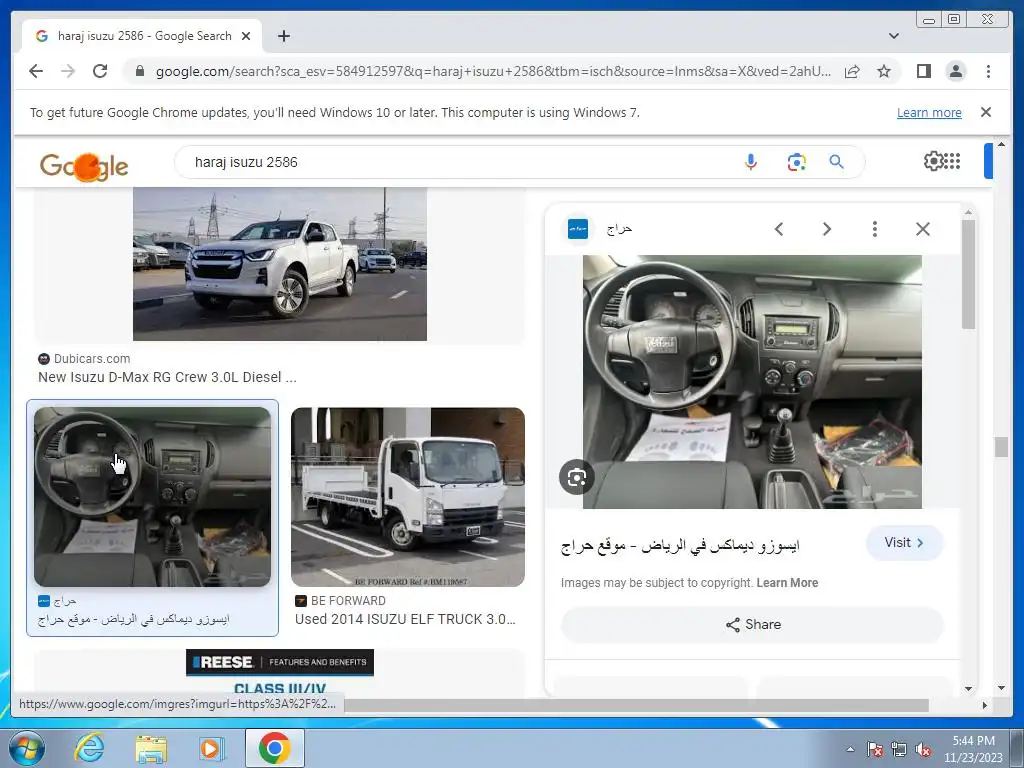Open Windows Explorer from taskbar

pyautogui.click(x=151, y=749)
